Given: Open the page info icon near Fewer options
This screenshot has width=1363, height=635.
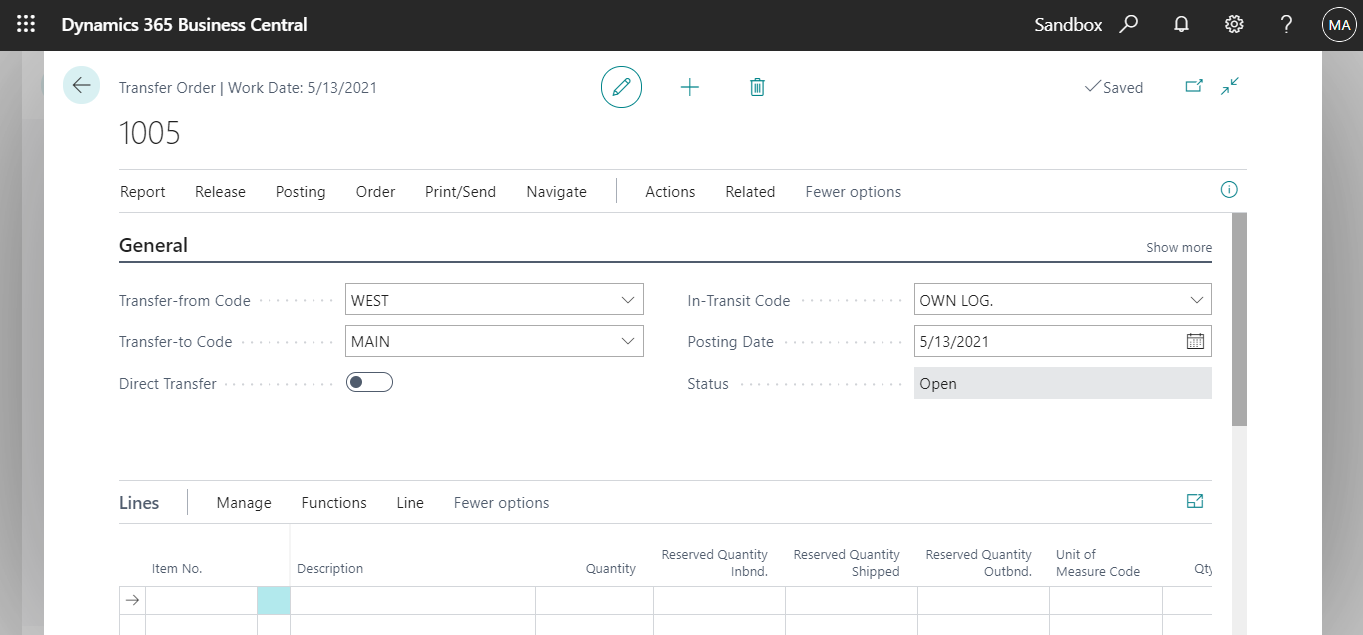Looking at the screenshot, I should pos(1229,189).
